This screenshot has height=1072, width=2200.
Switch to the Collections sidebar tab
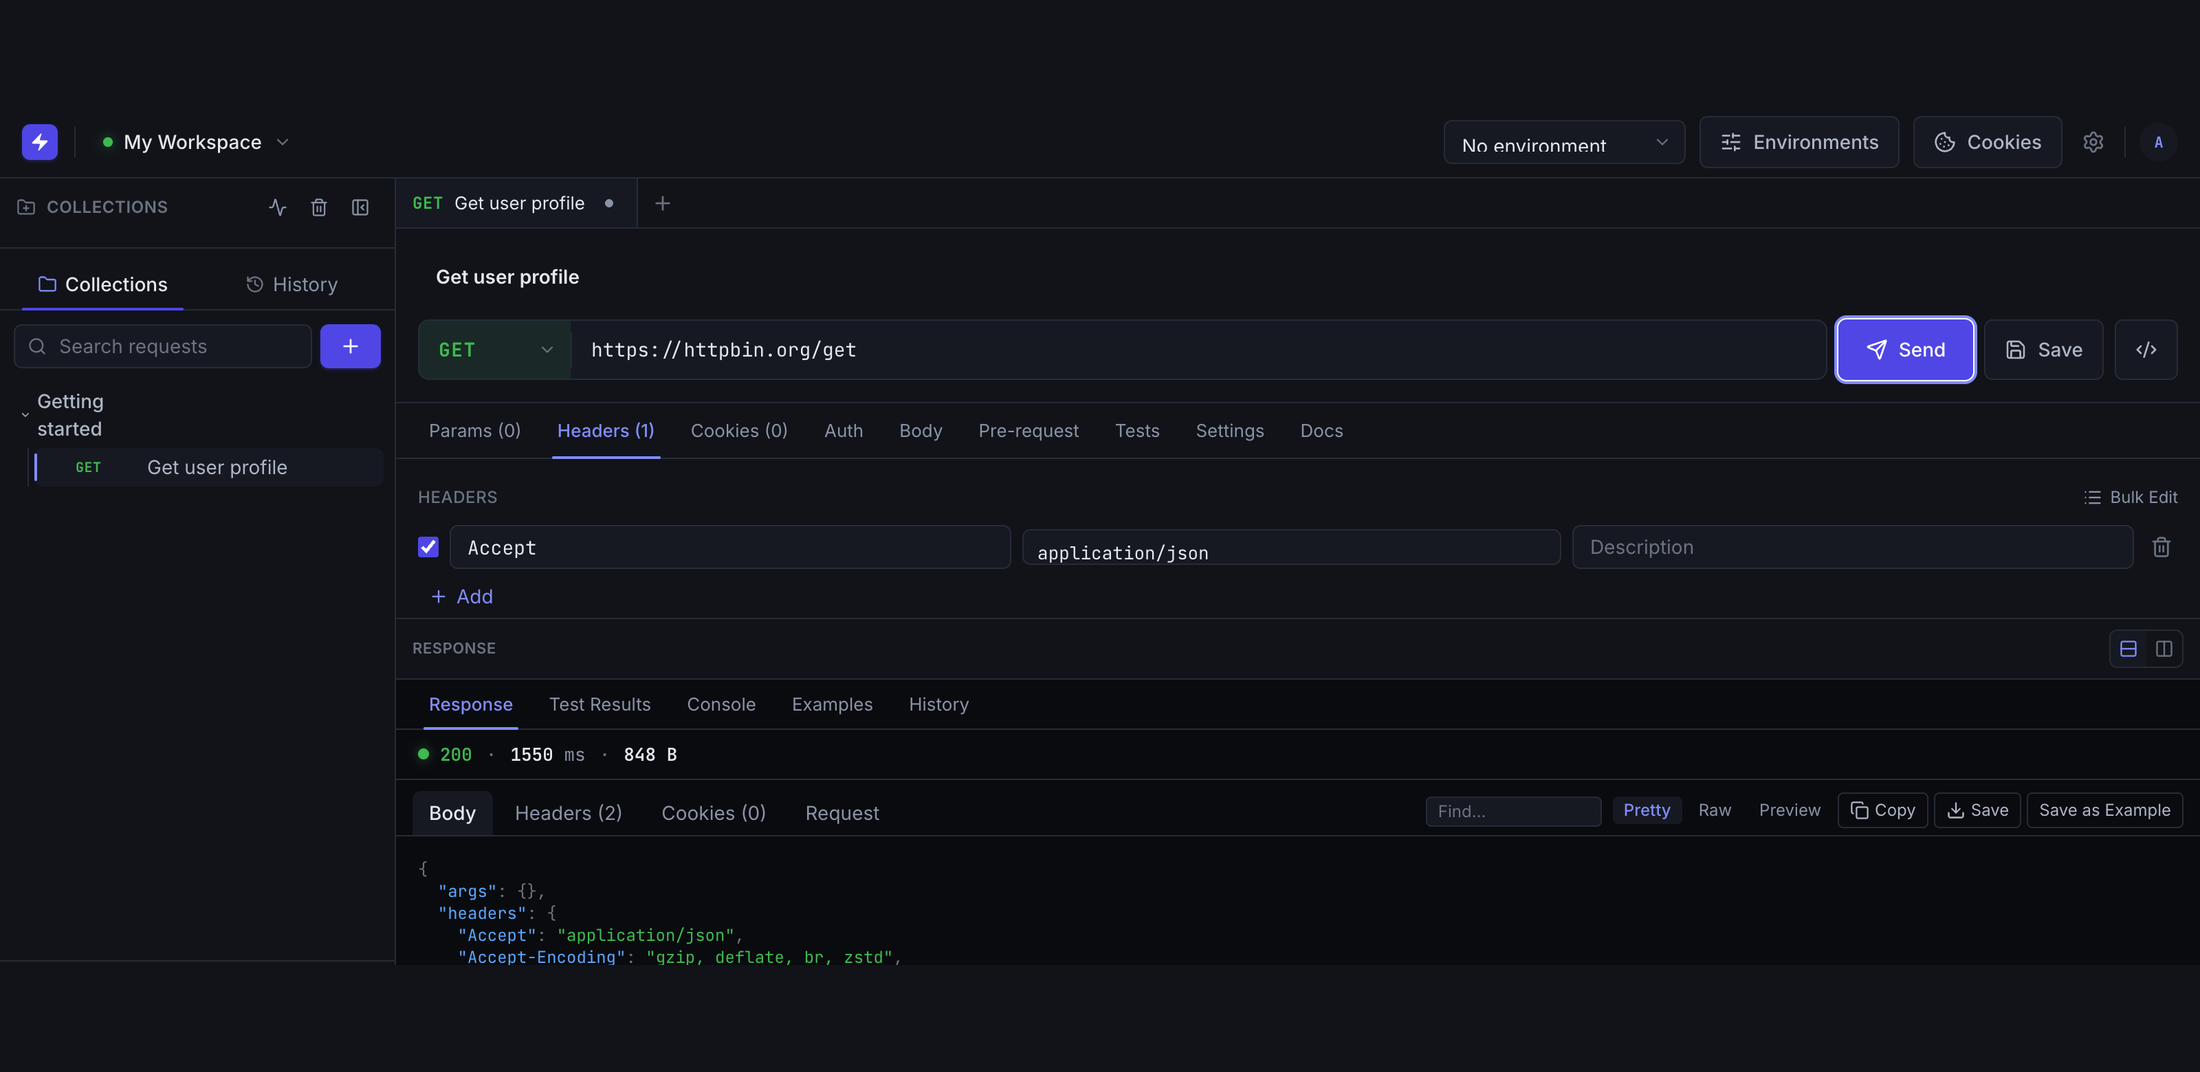102,284
